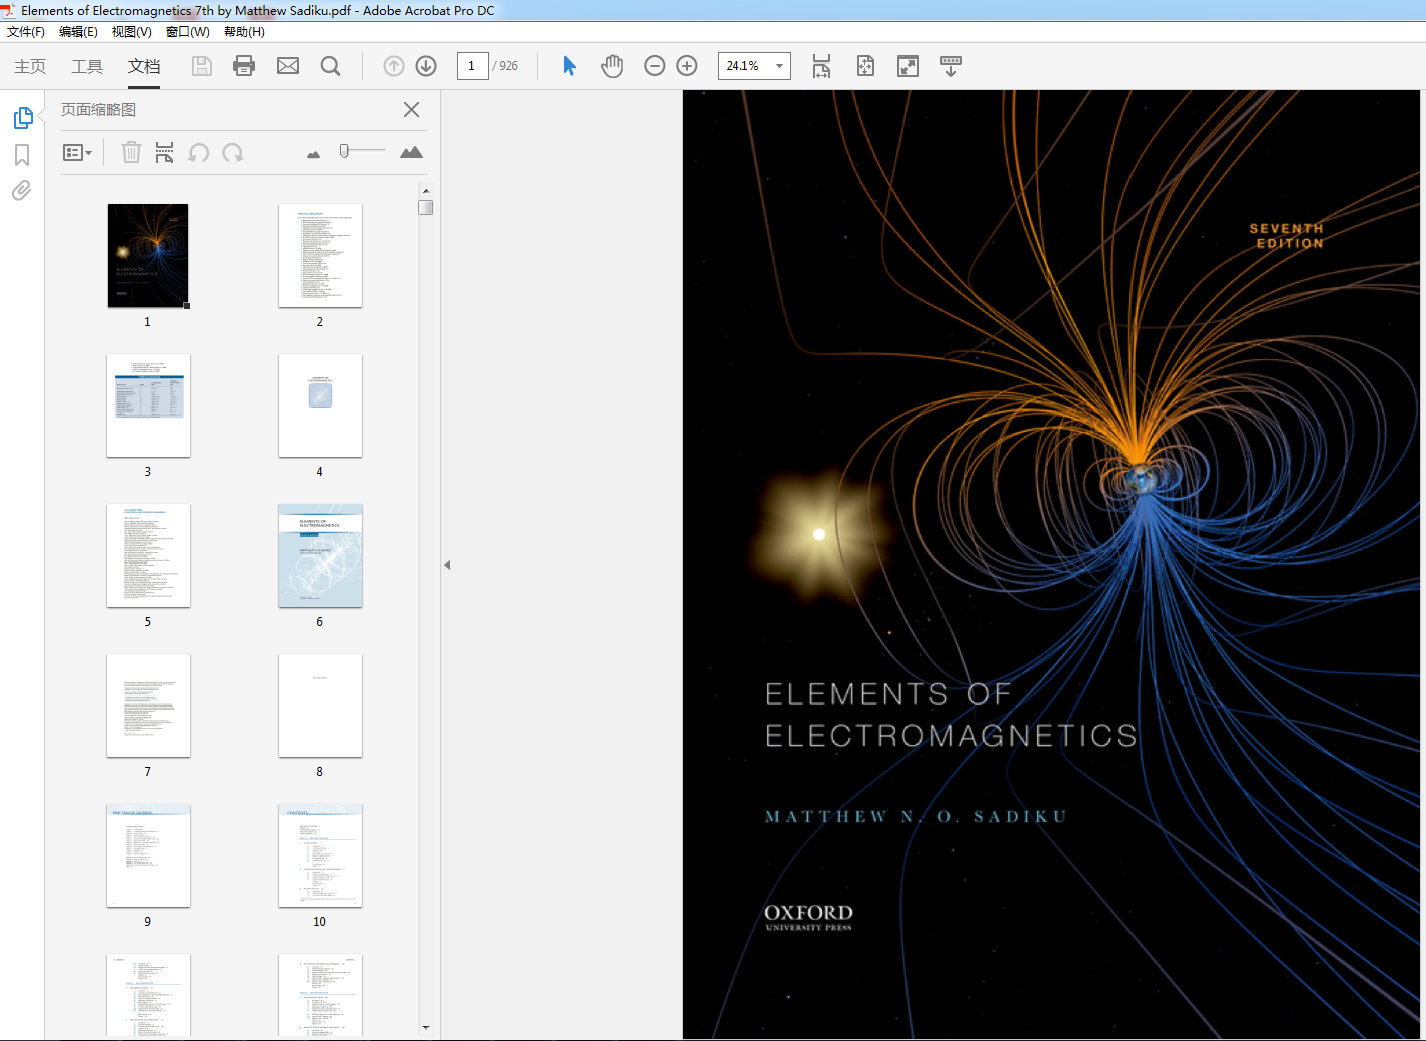This screenshot has width=1426, height=1041.
Task: Open the 视图(V) menu
Action: (131, 32)
